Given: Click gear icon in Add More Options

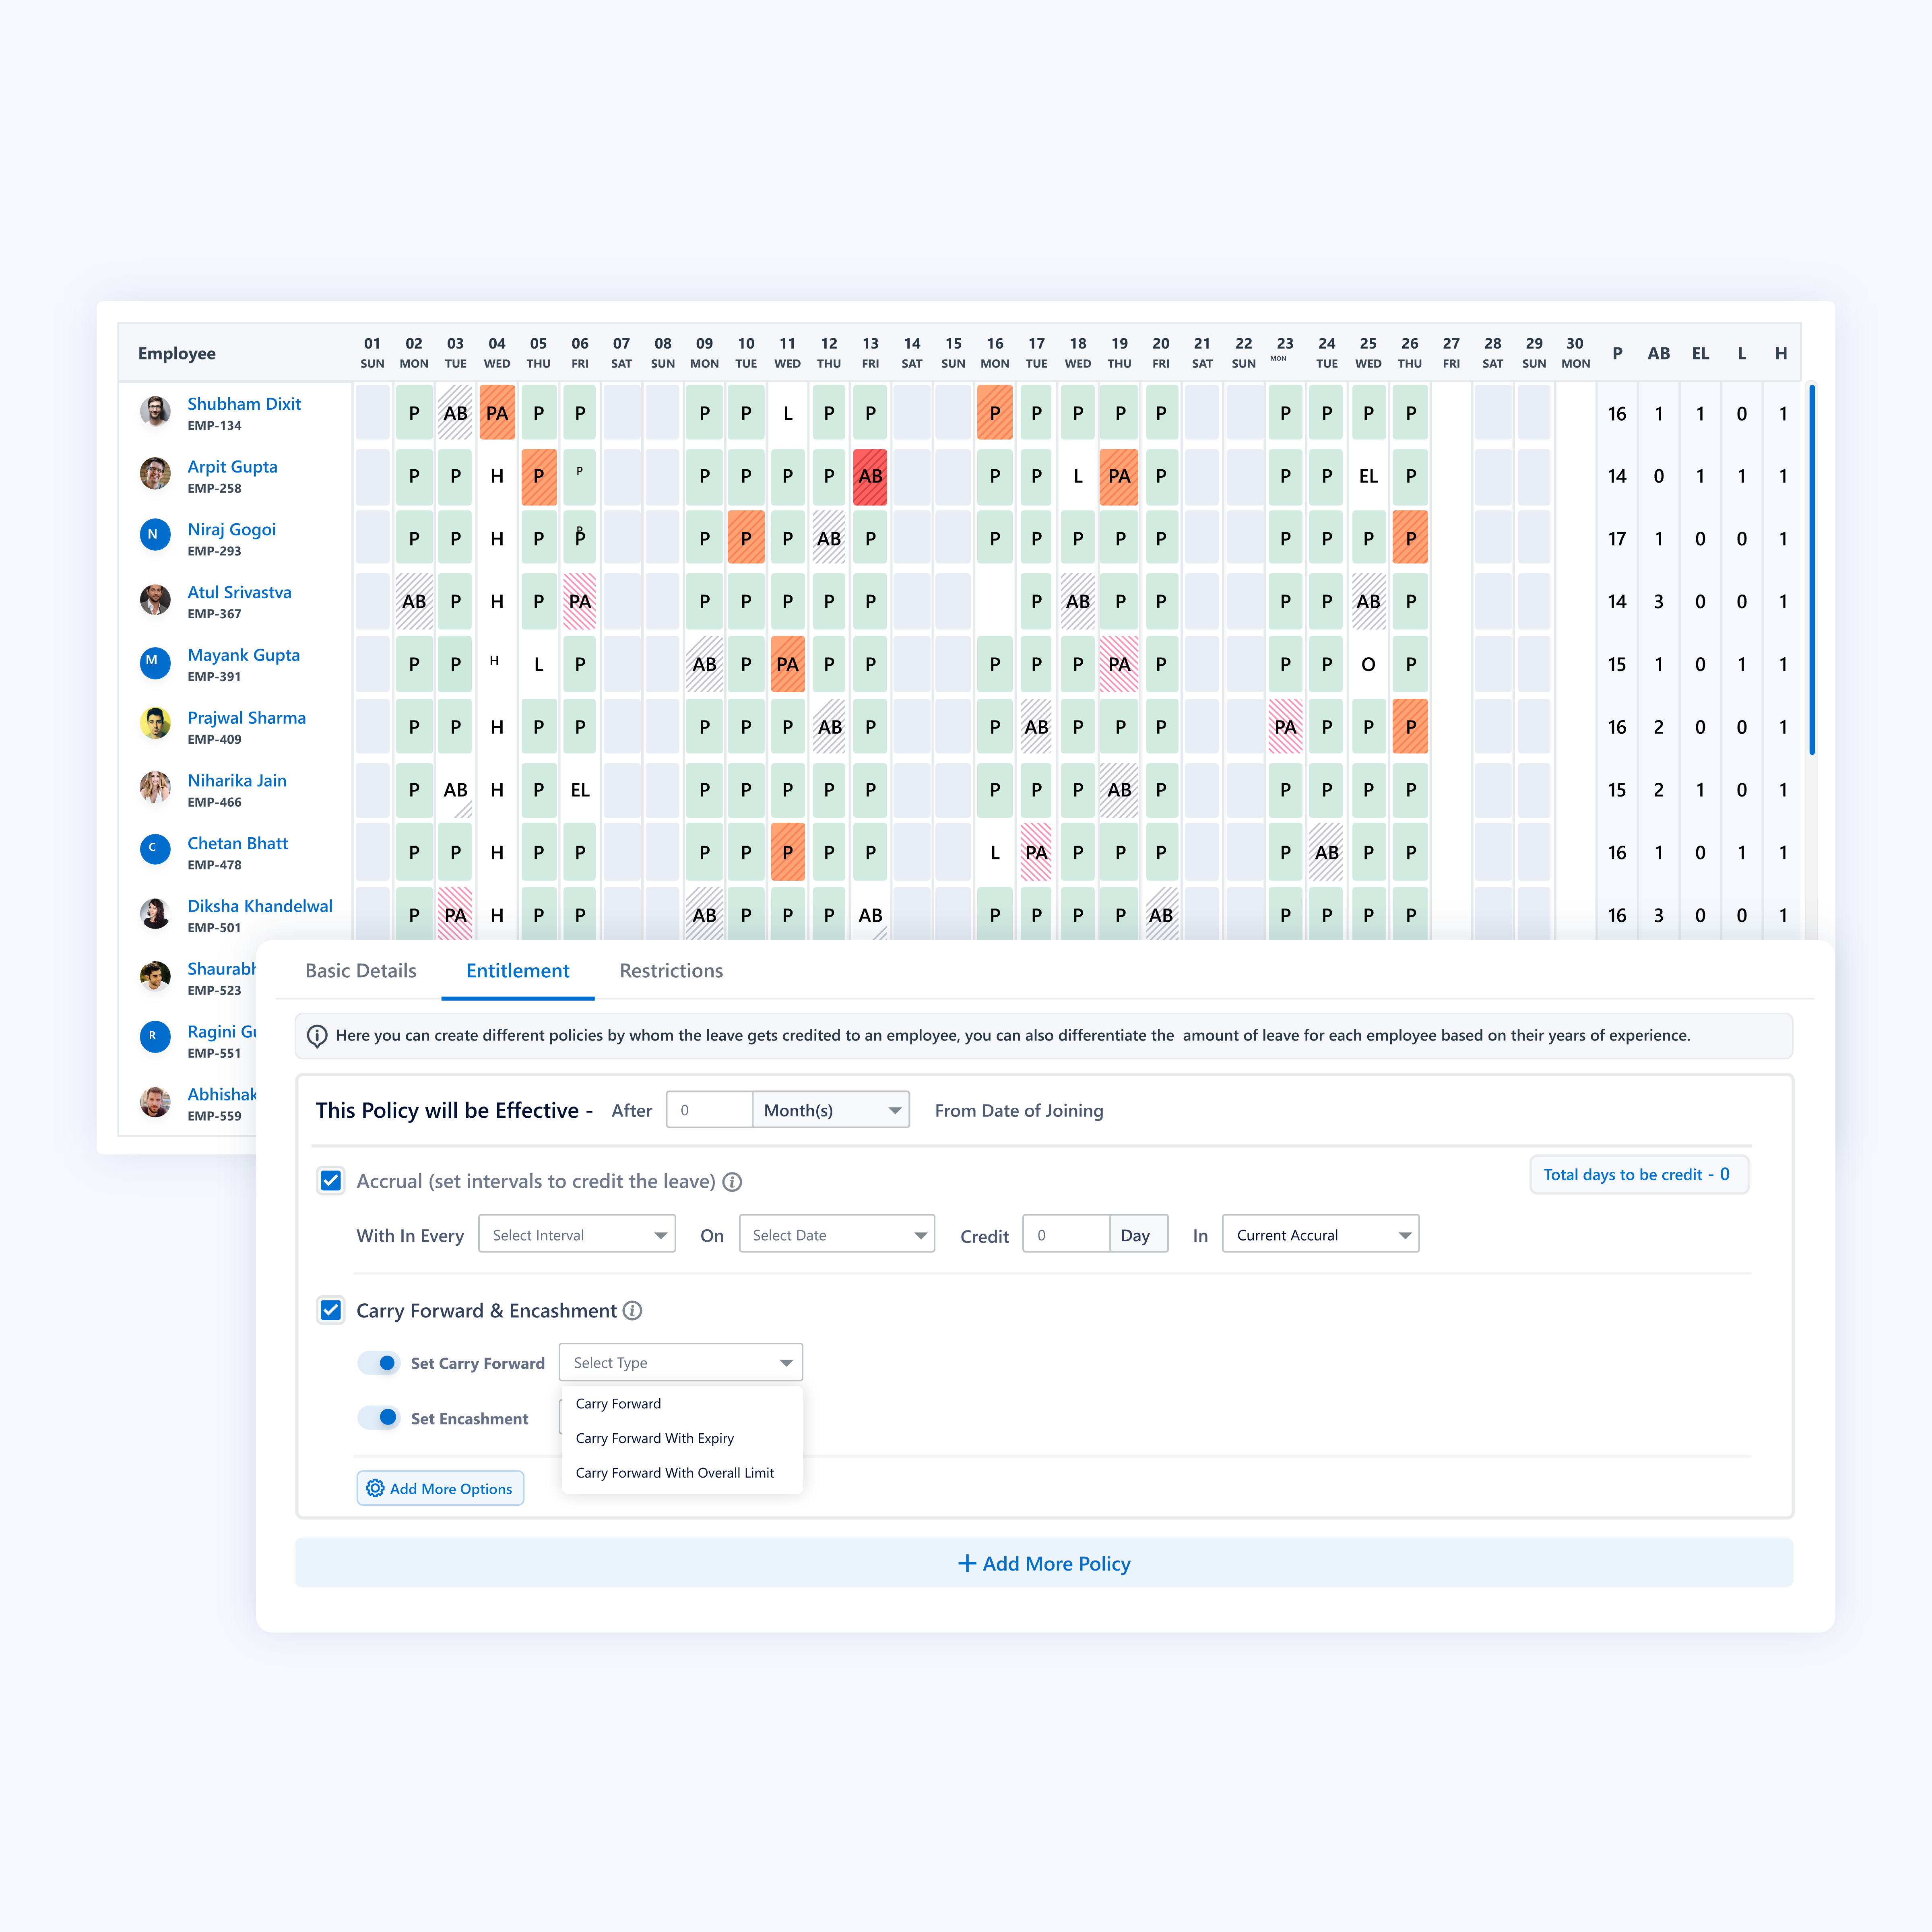Looking at the screenshot, I should (x=375, y=1488).
